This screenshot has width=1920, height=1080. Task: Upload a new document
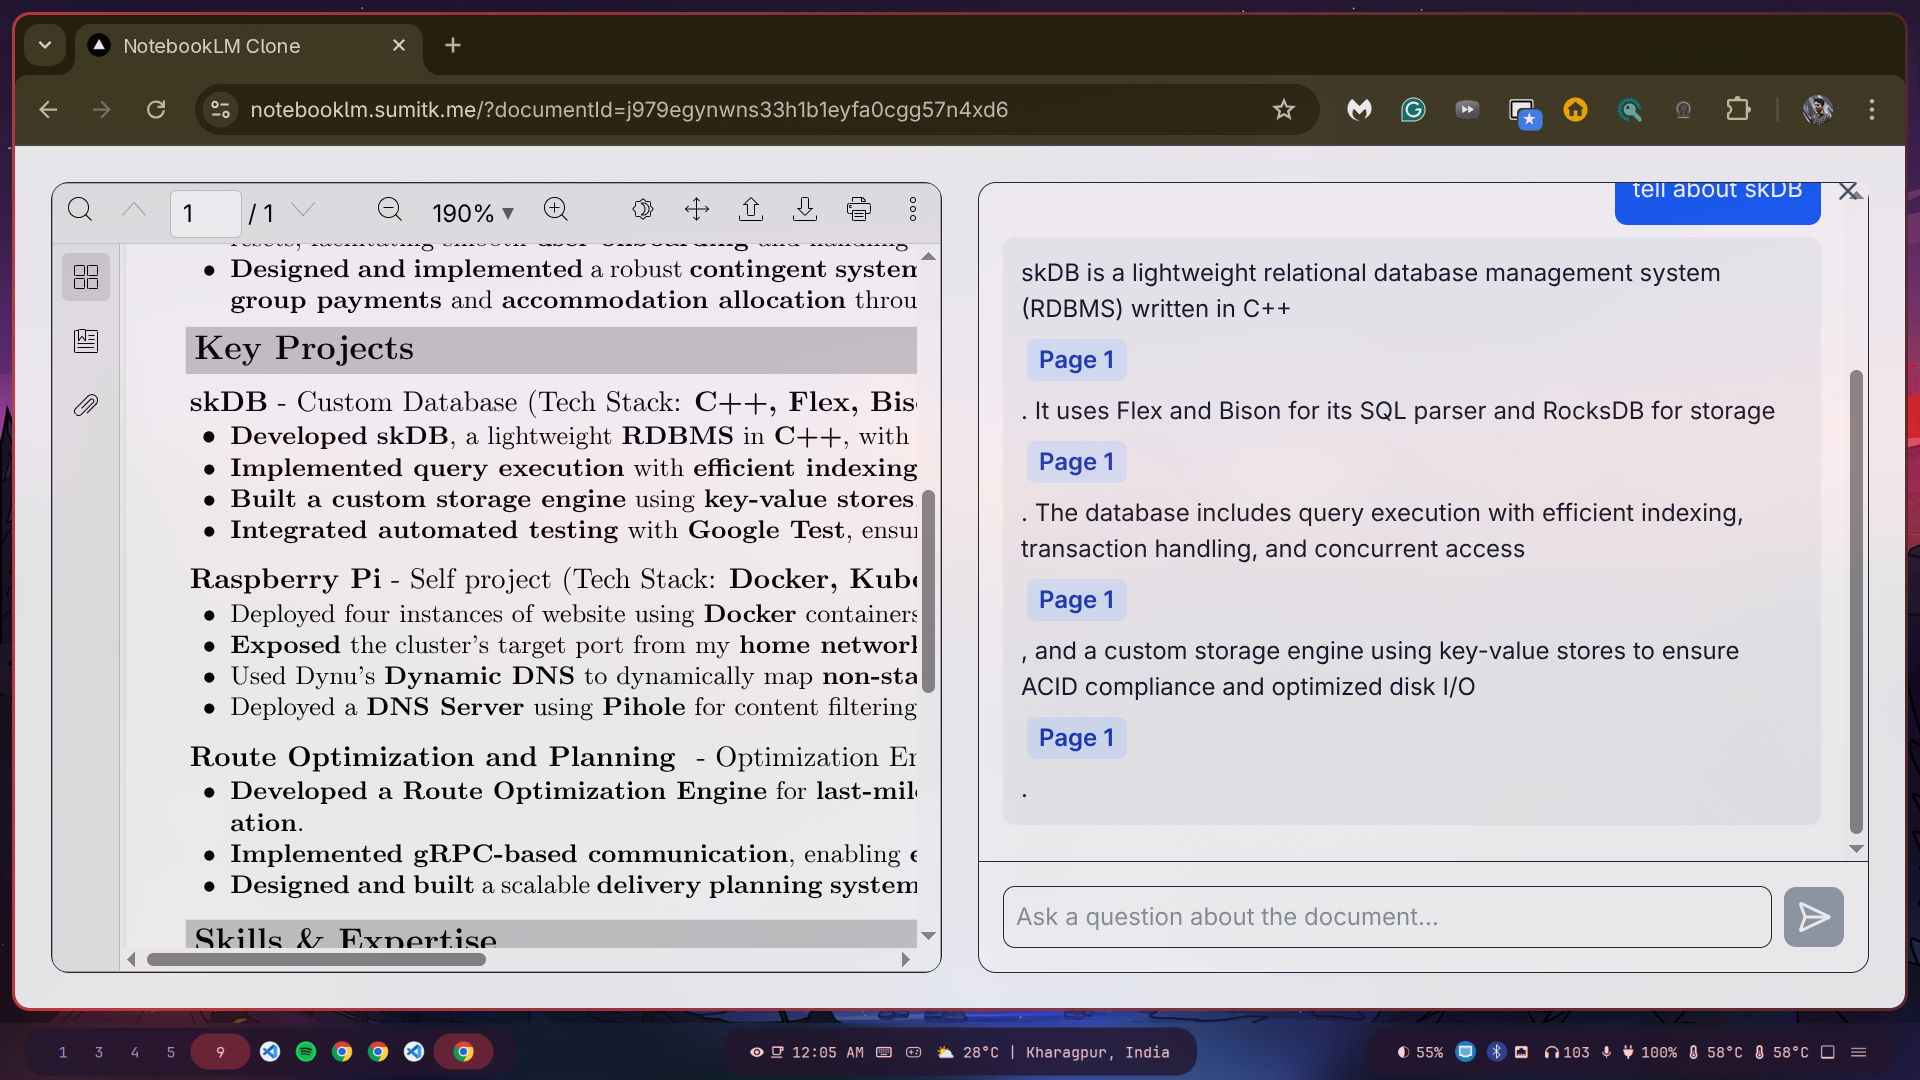[751, 209]
